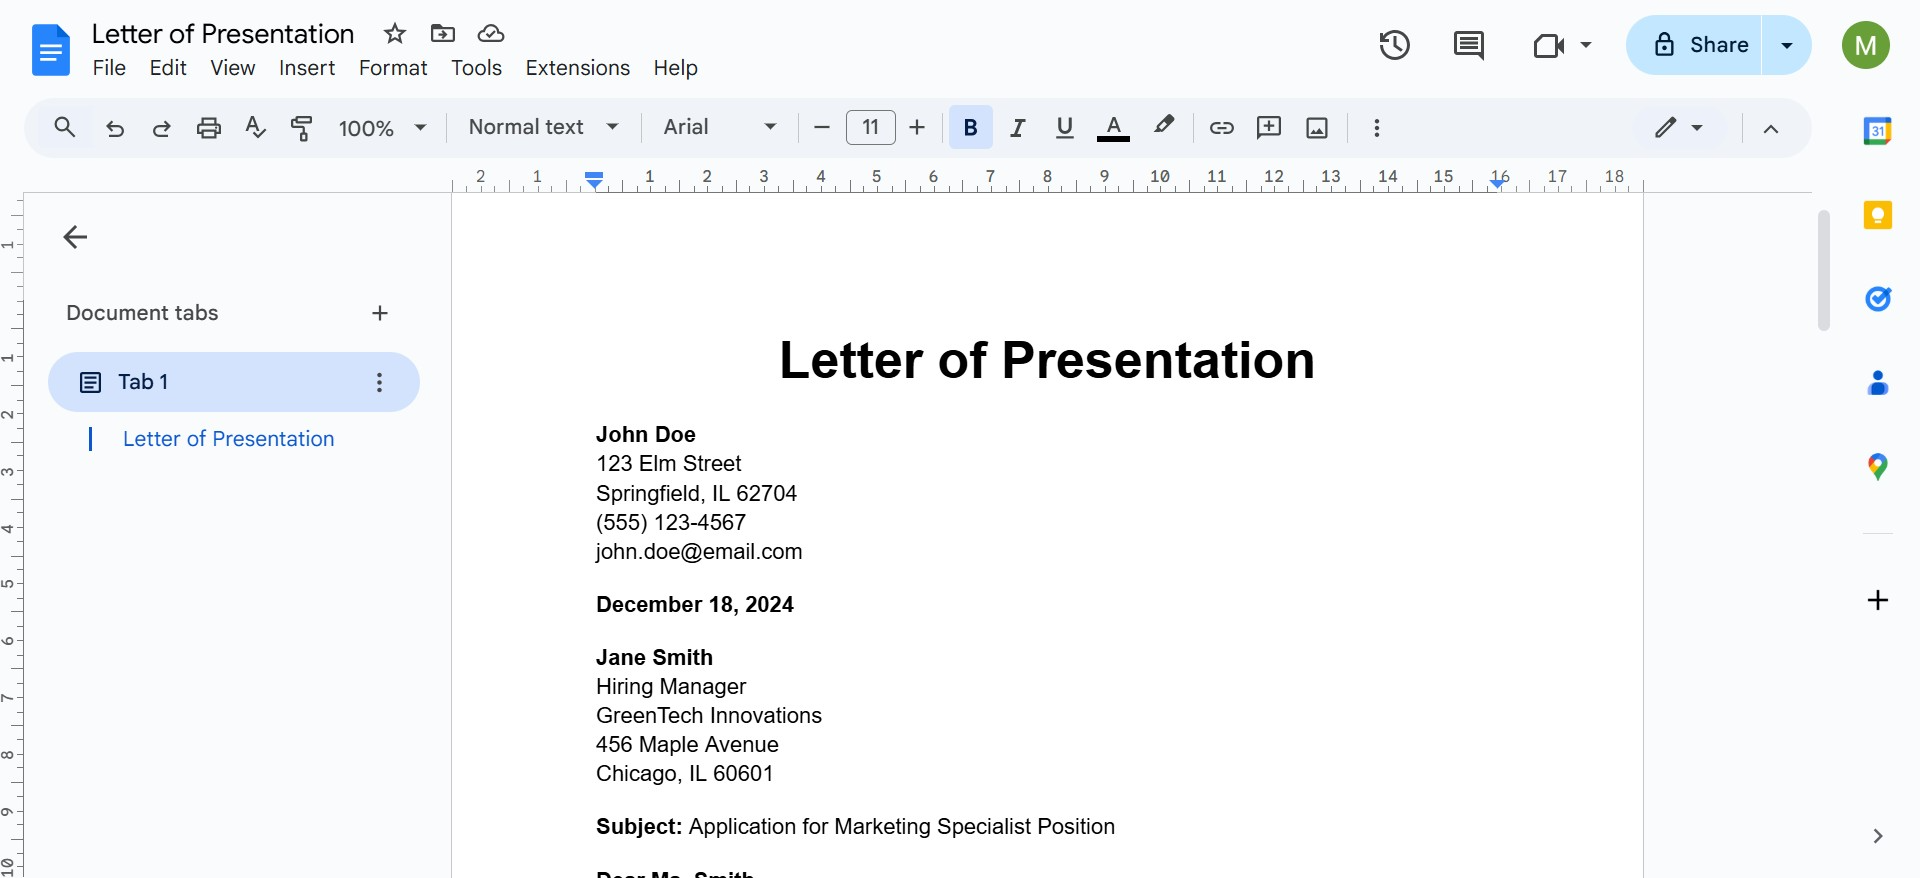Open Google Maps side panel icon
This screenshot has width=1920, height=878.
pos(1877,467)
